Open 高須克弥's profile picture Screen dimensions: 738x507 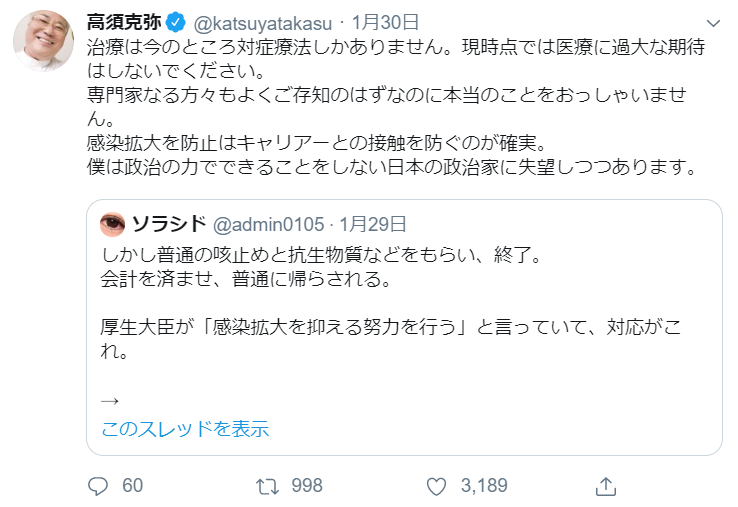[x=43, y=42]
